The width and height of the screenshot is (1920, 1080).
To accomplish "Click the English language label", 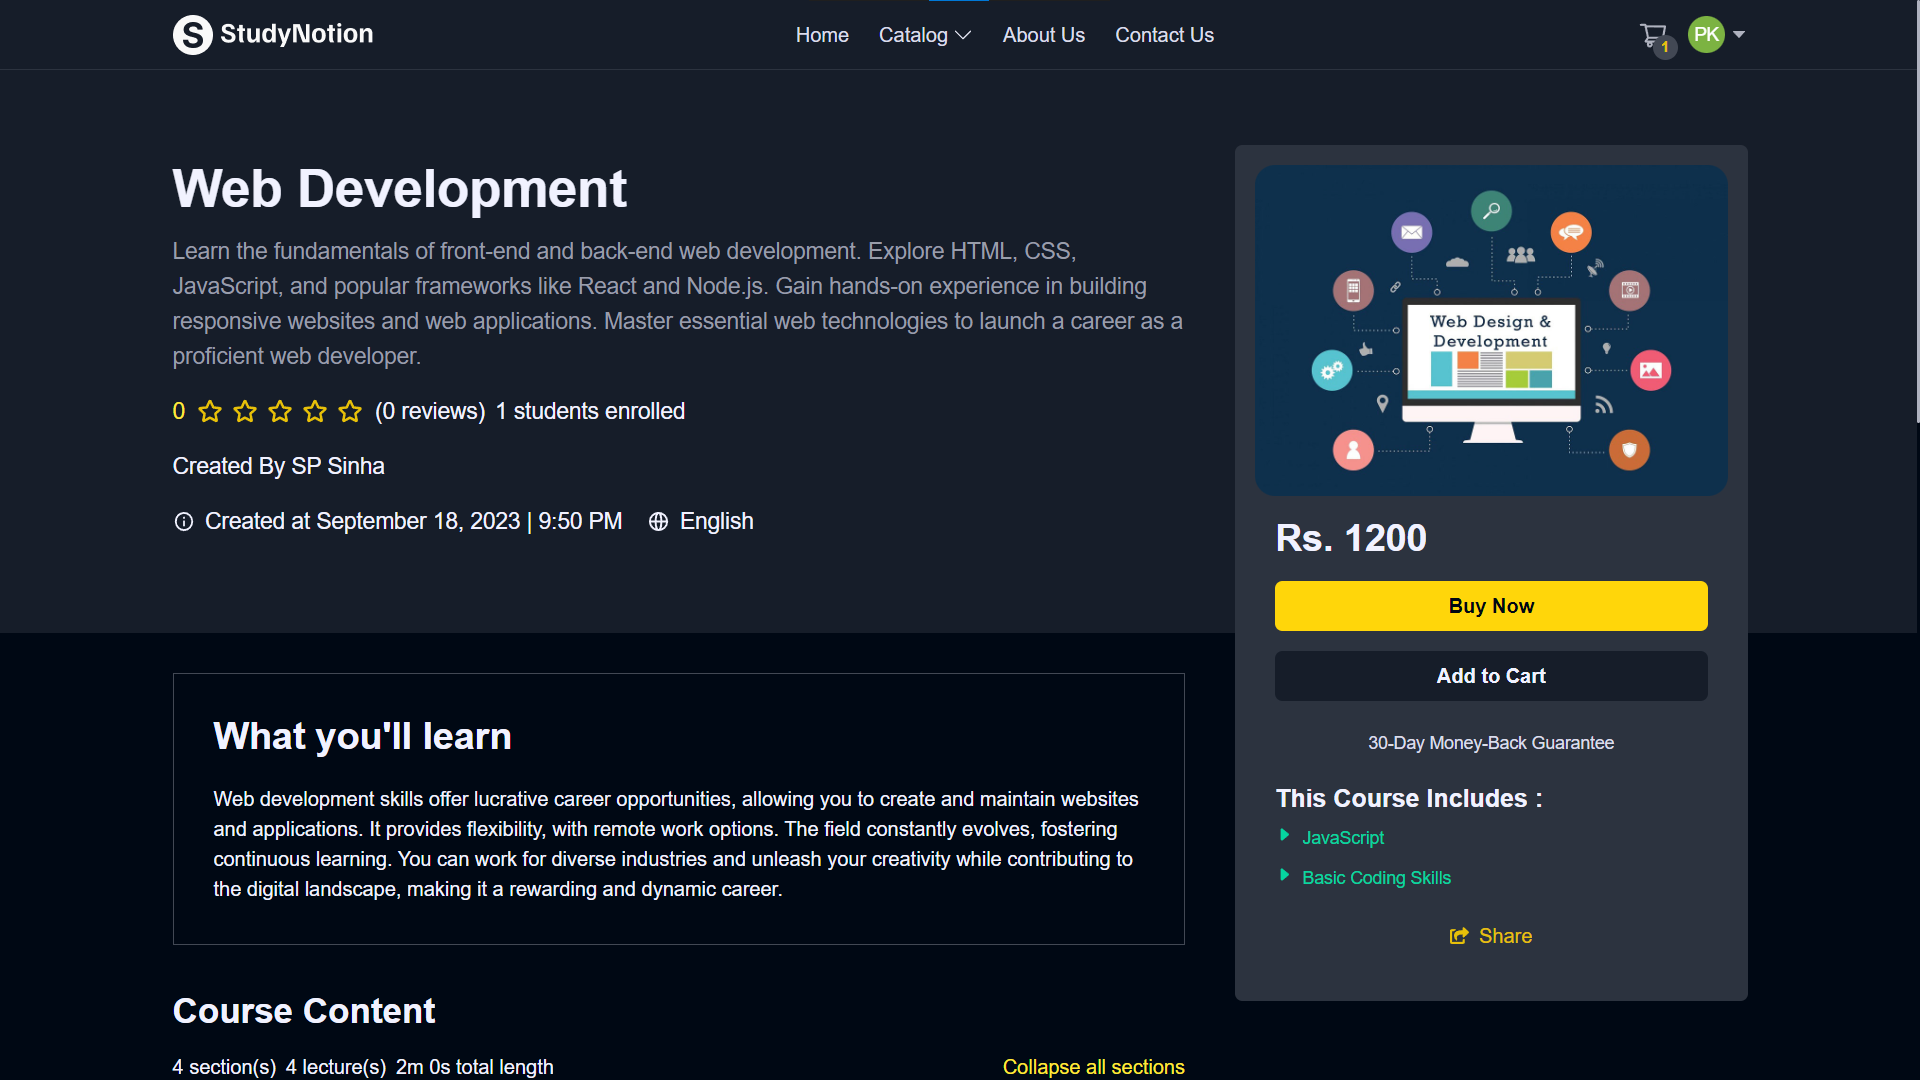I will (x=716, y=521).
